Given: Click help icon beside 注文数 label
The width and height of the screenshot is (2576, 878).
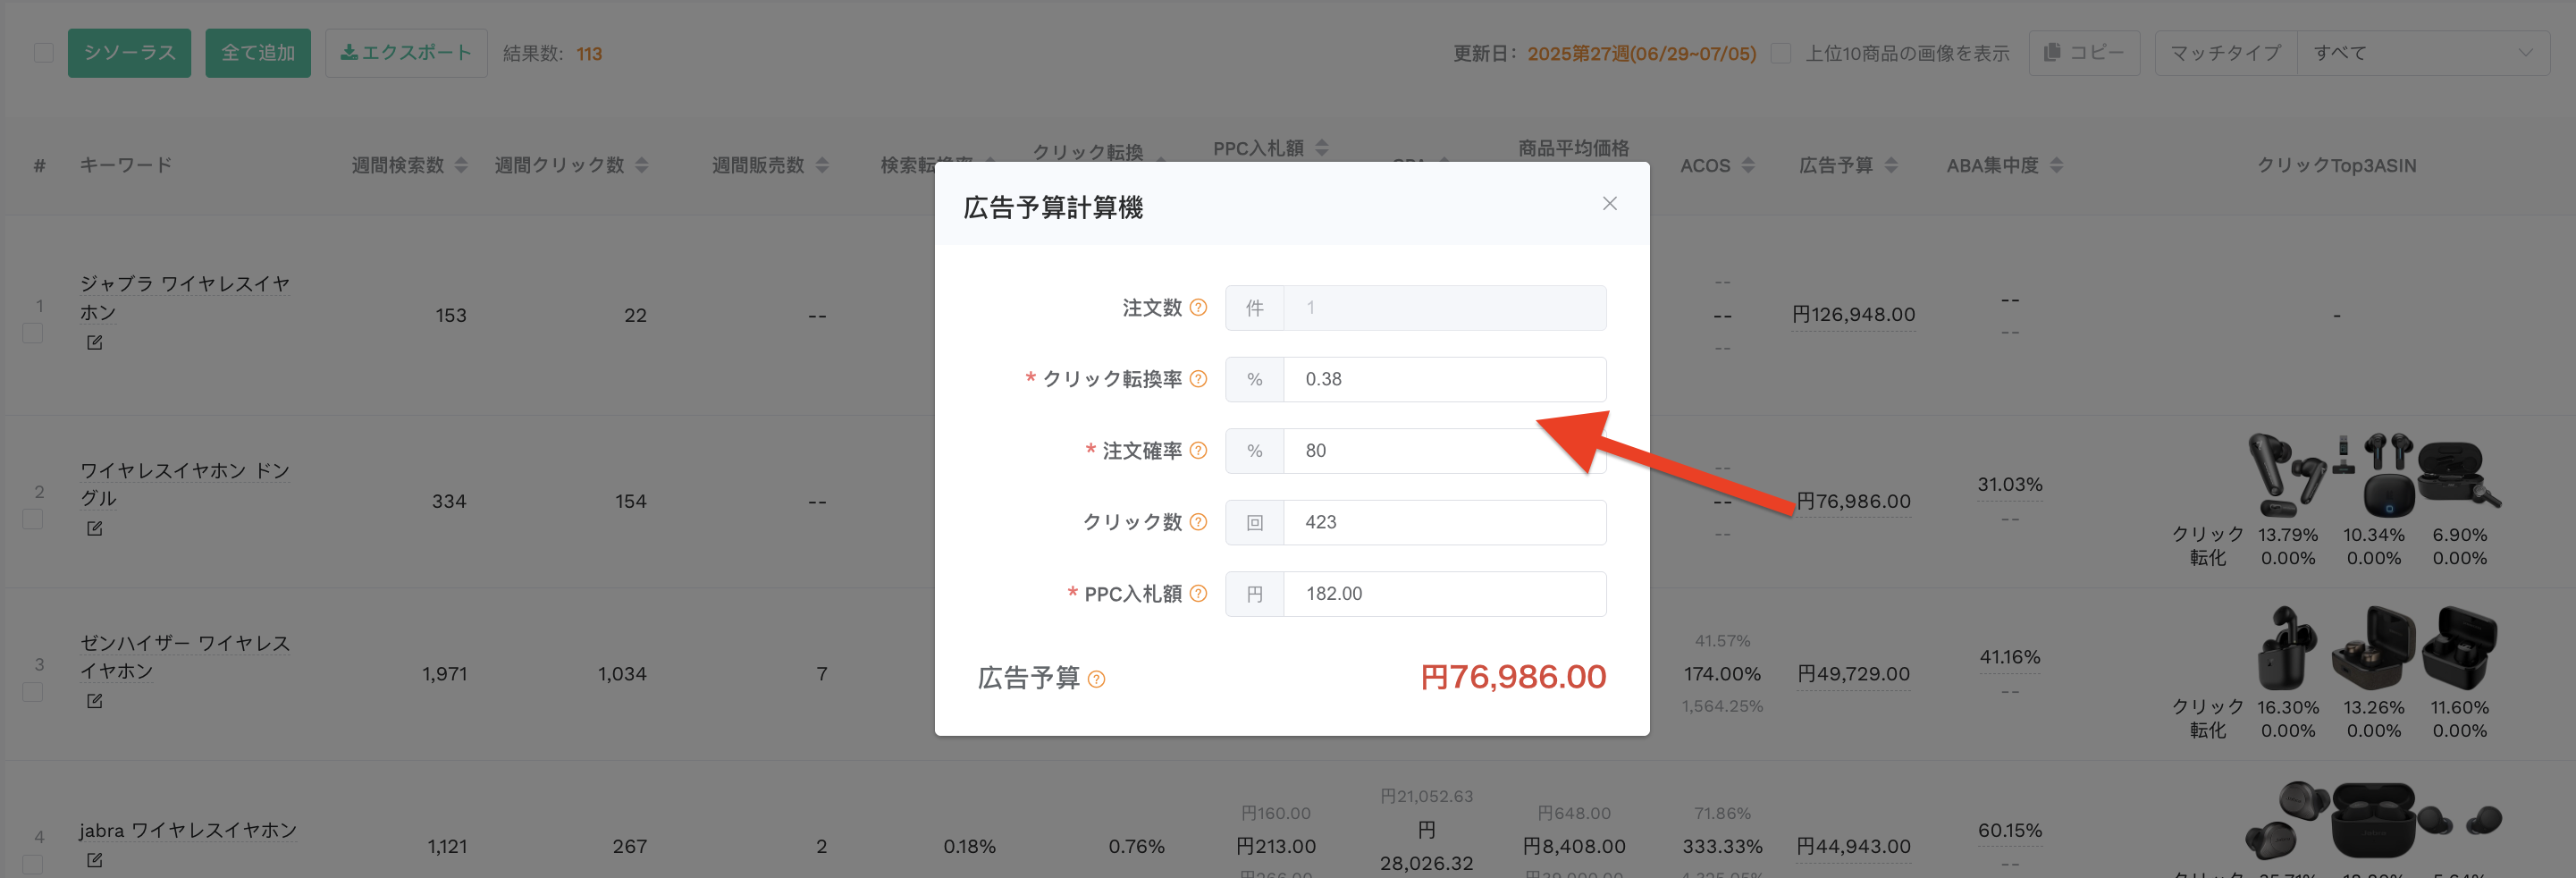Looking at the screenshot, I should [1198, 308].
